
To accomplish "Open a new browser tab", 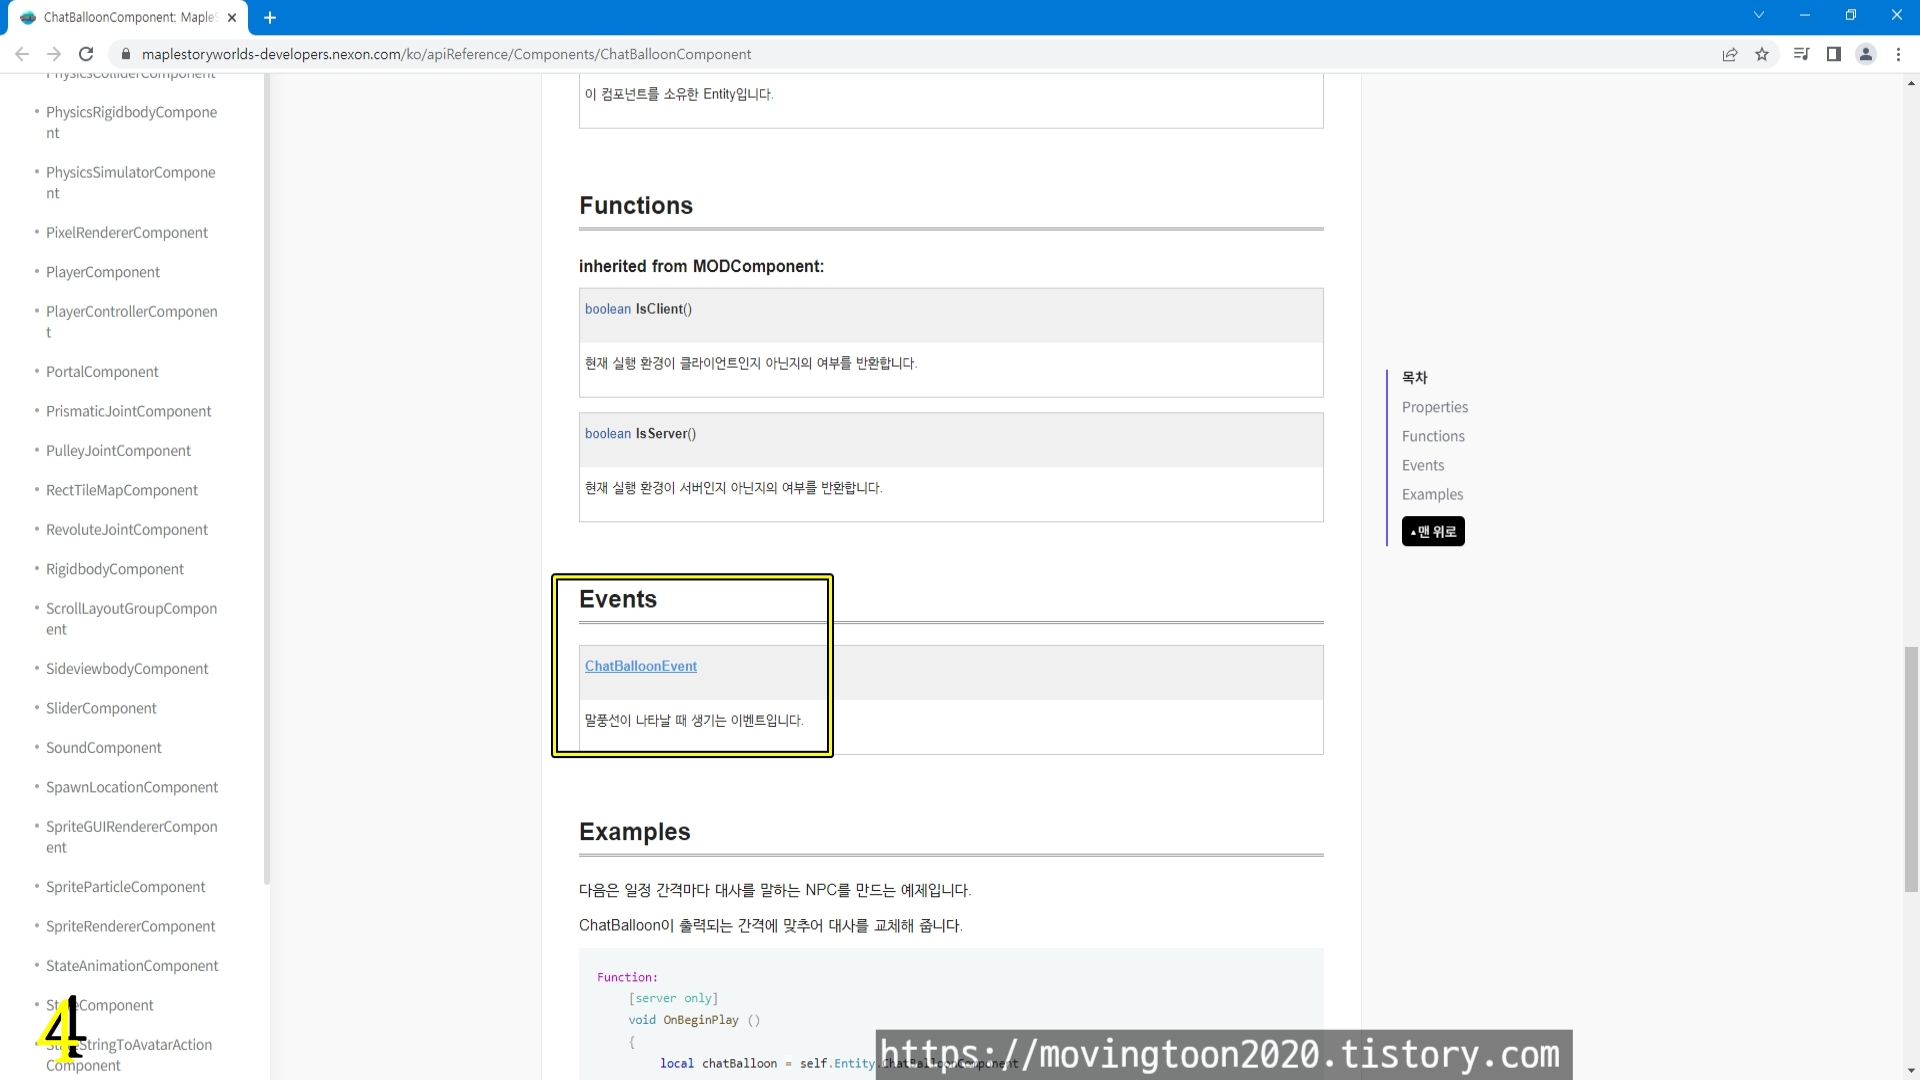I will [x=270, y=17].
